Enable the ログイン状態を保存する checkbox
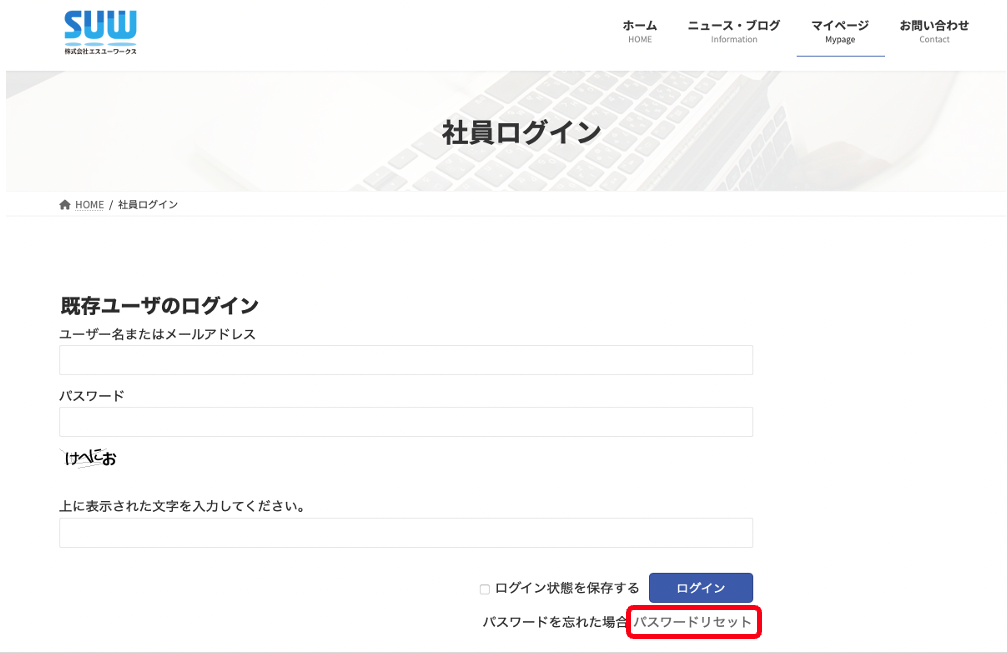The image size is (1007, 653). pos(485,589)
